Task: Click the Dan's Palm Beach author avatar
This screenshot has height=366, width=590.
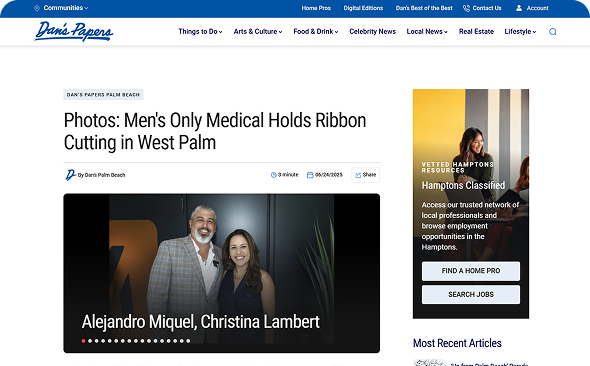Action: click(70, 175)
